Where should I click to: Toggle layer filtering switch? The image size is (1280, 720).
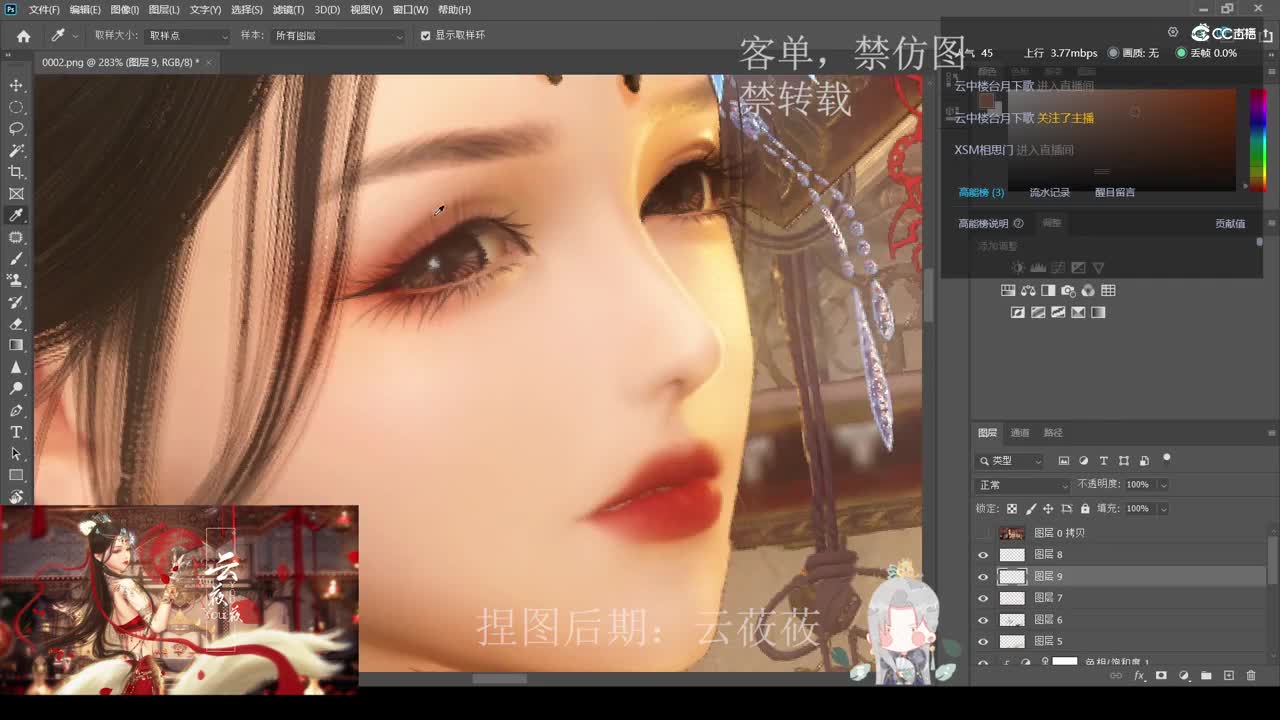point(1166,459)
